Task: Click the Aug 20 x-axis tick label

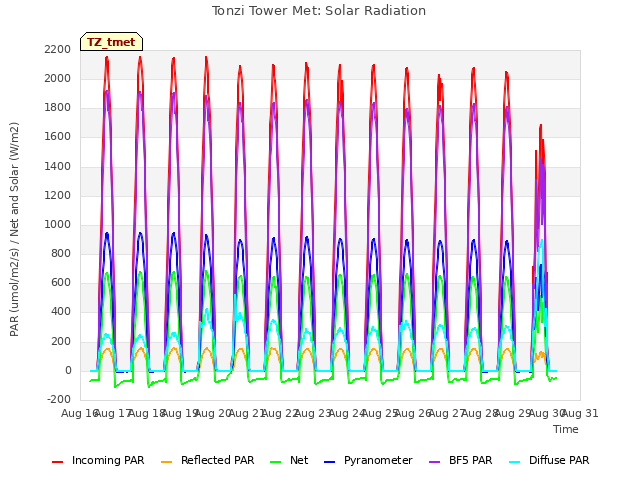Action: (214, 413)
